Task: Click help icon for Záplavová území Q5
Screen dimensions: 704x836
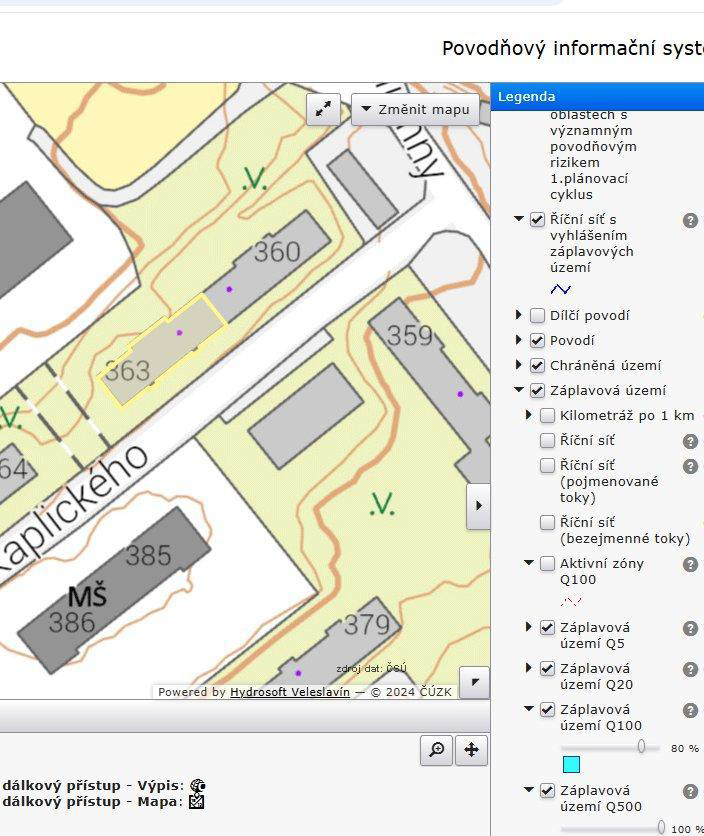Action: [x=690, y=628]
